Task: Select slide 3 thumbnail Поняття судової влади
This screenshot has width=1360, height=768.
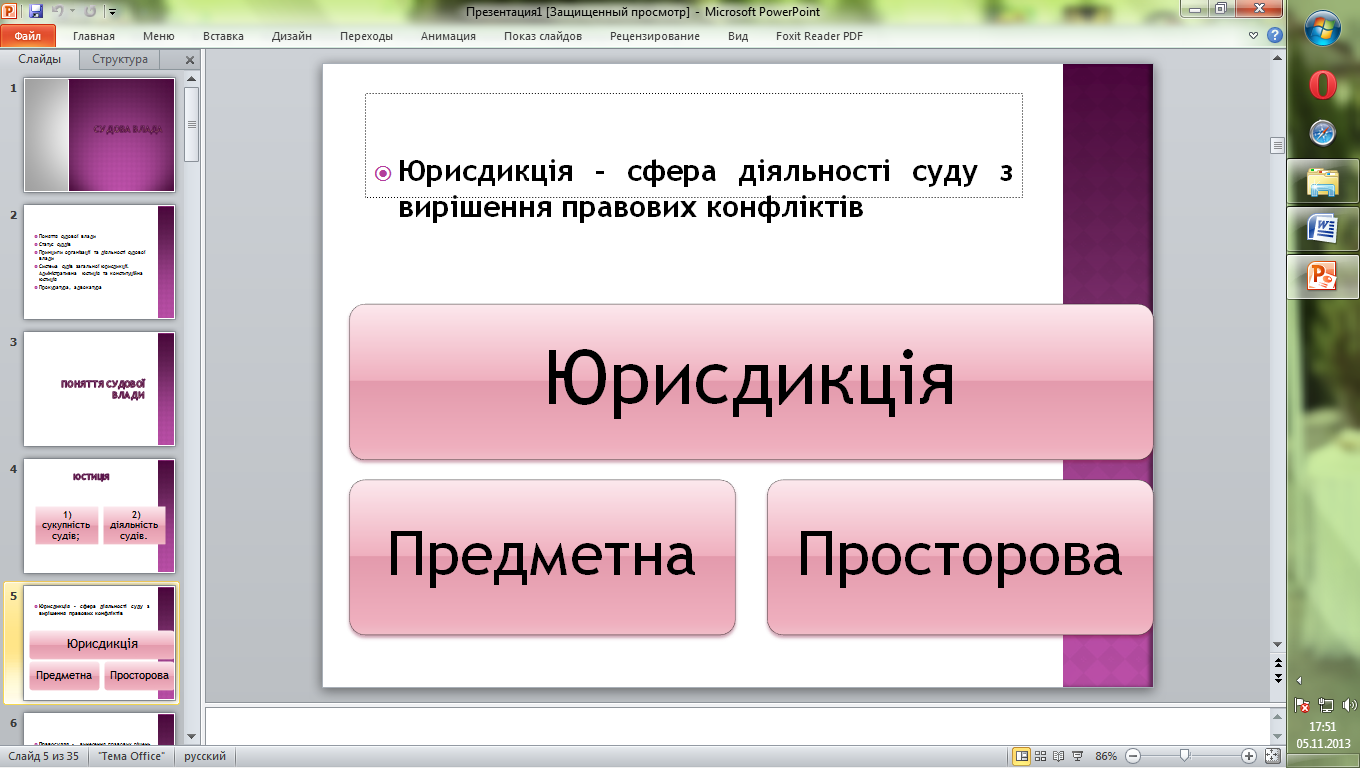Action: click(x=99, y=389)
